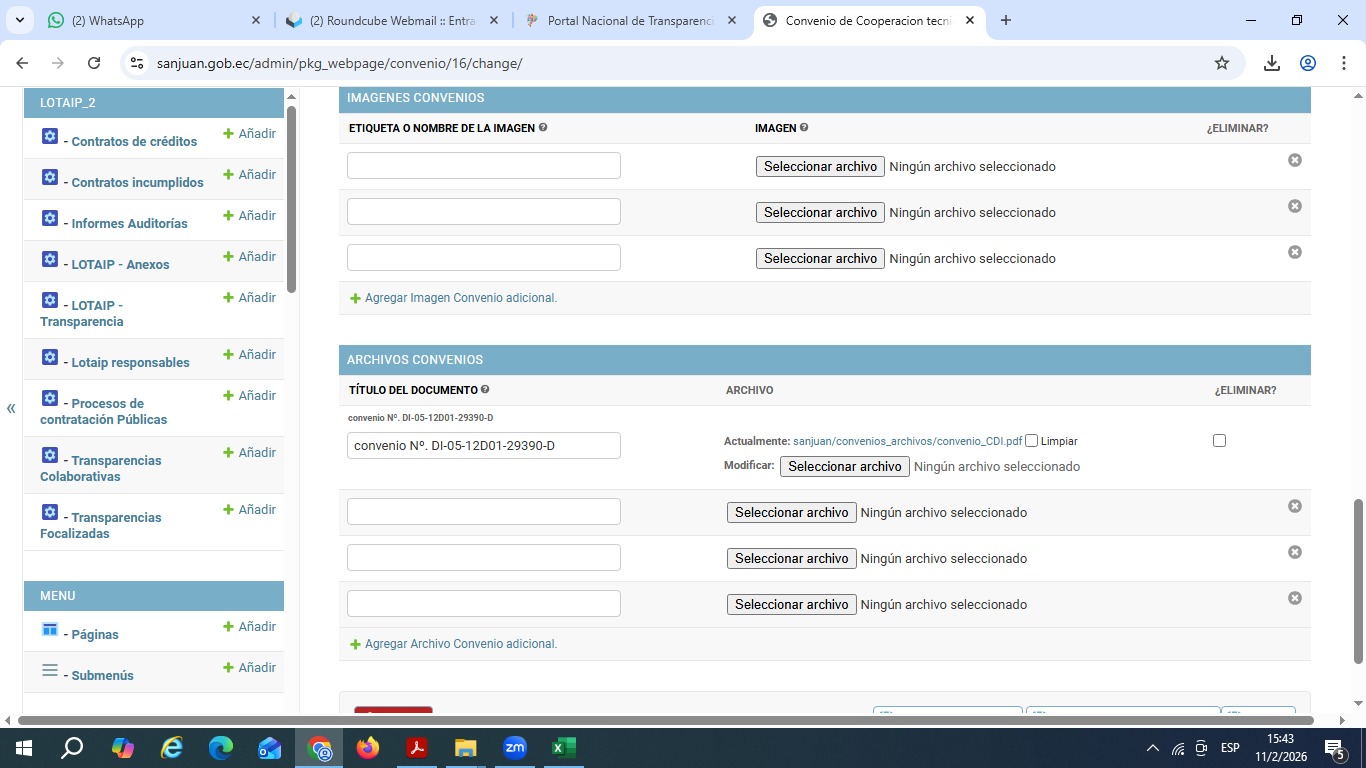Viewport: 1366px width, 768px height.
Task: Collapse the sidebar with the double chevron
Action: [11, 408]
